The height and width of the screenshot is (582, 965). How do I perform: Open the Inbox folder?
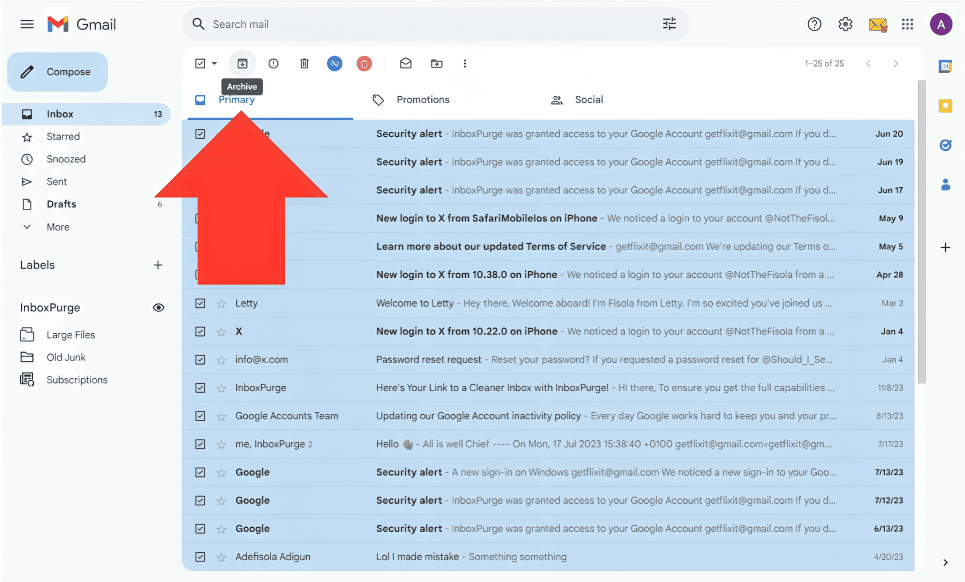(86, 114)
